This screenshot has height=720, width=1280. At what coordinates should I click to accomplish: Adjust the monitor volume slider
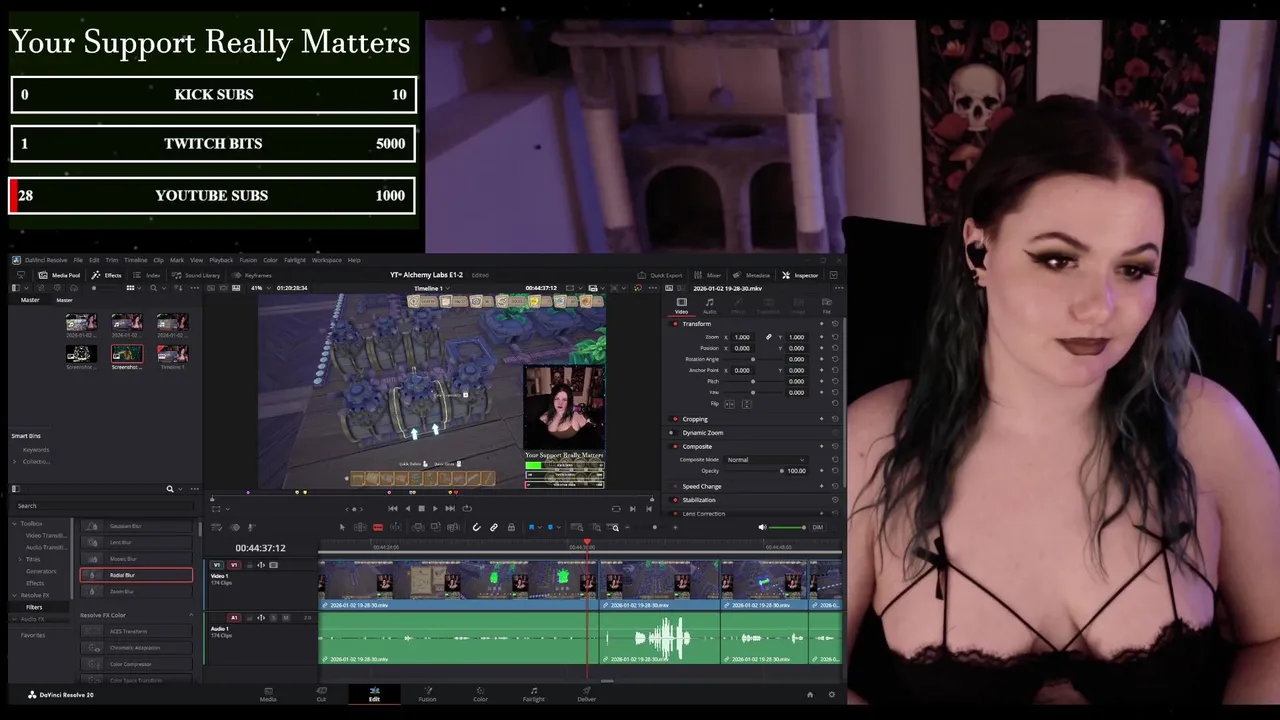click(x=789, y=527)
